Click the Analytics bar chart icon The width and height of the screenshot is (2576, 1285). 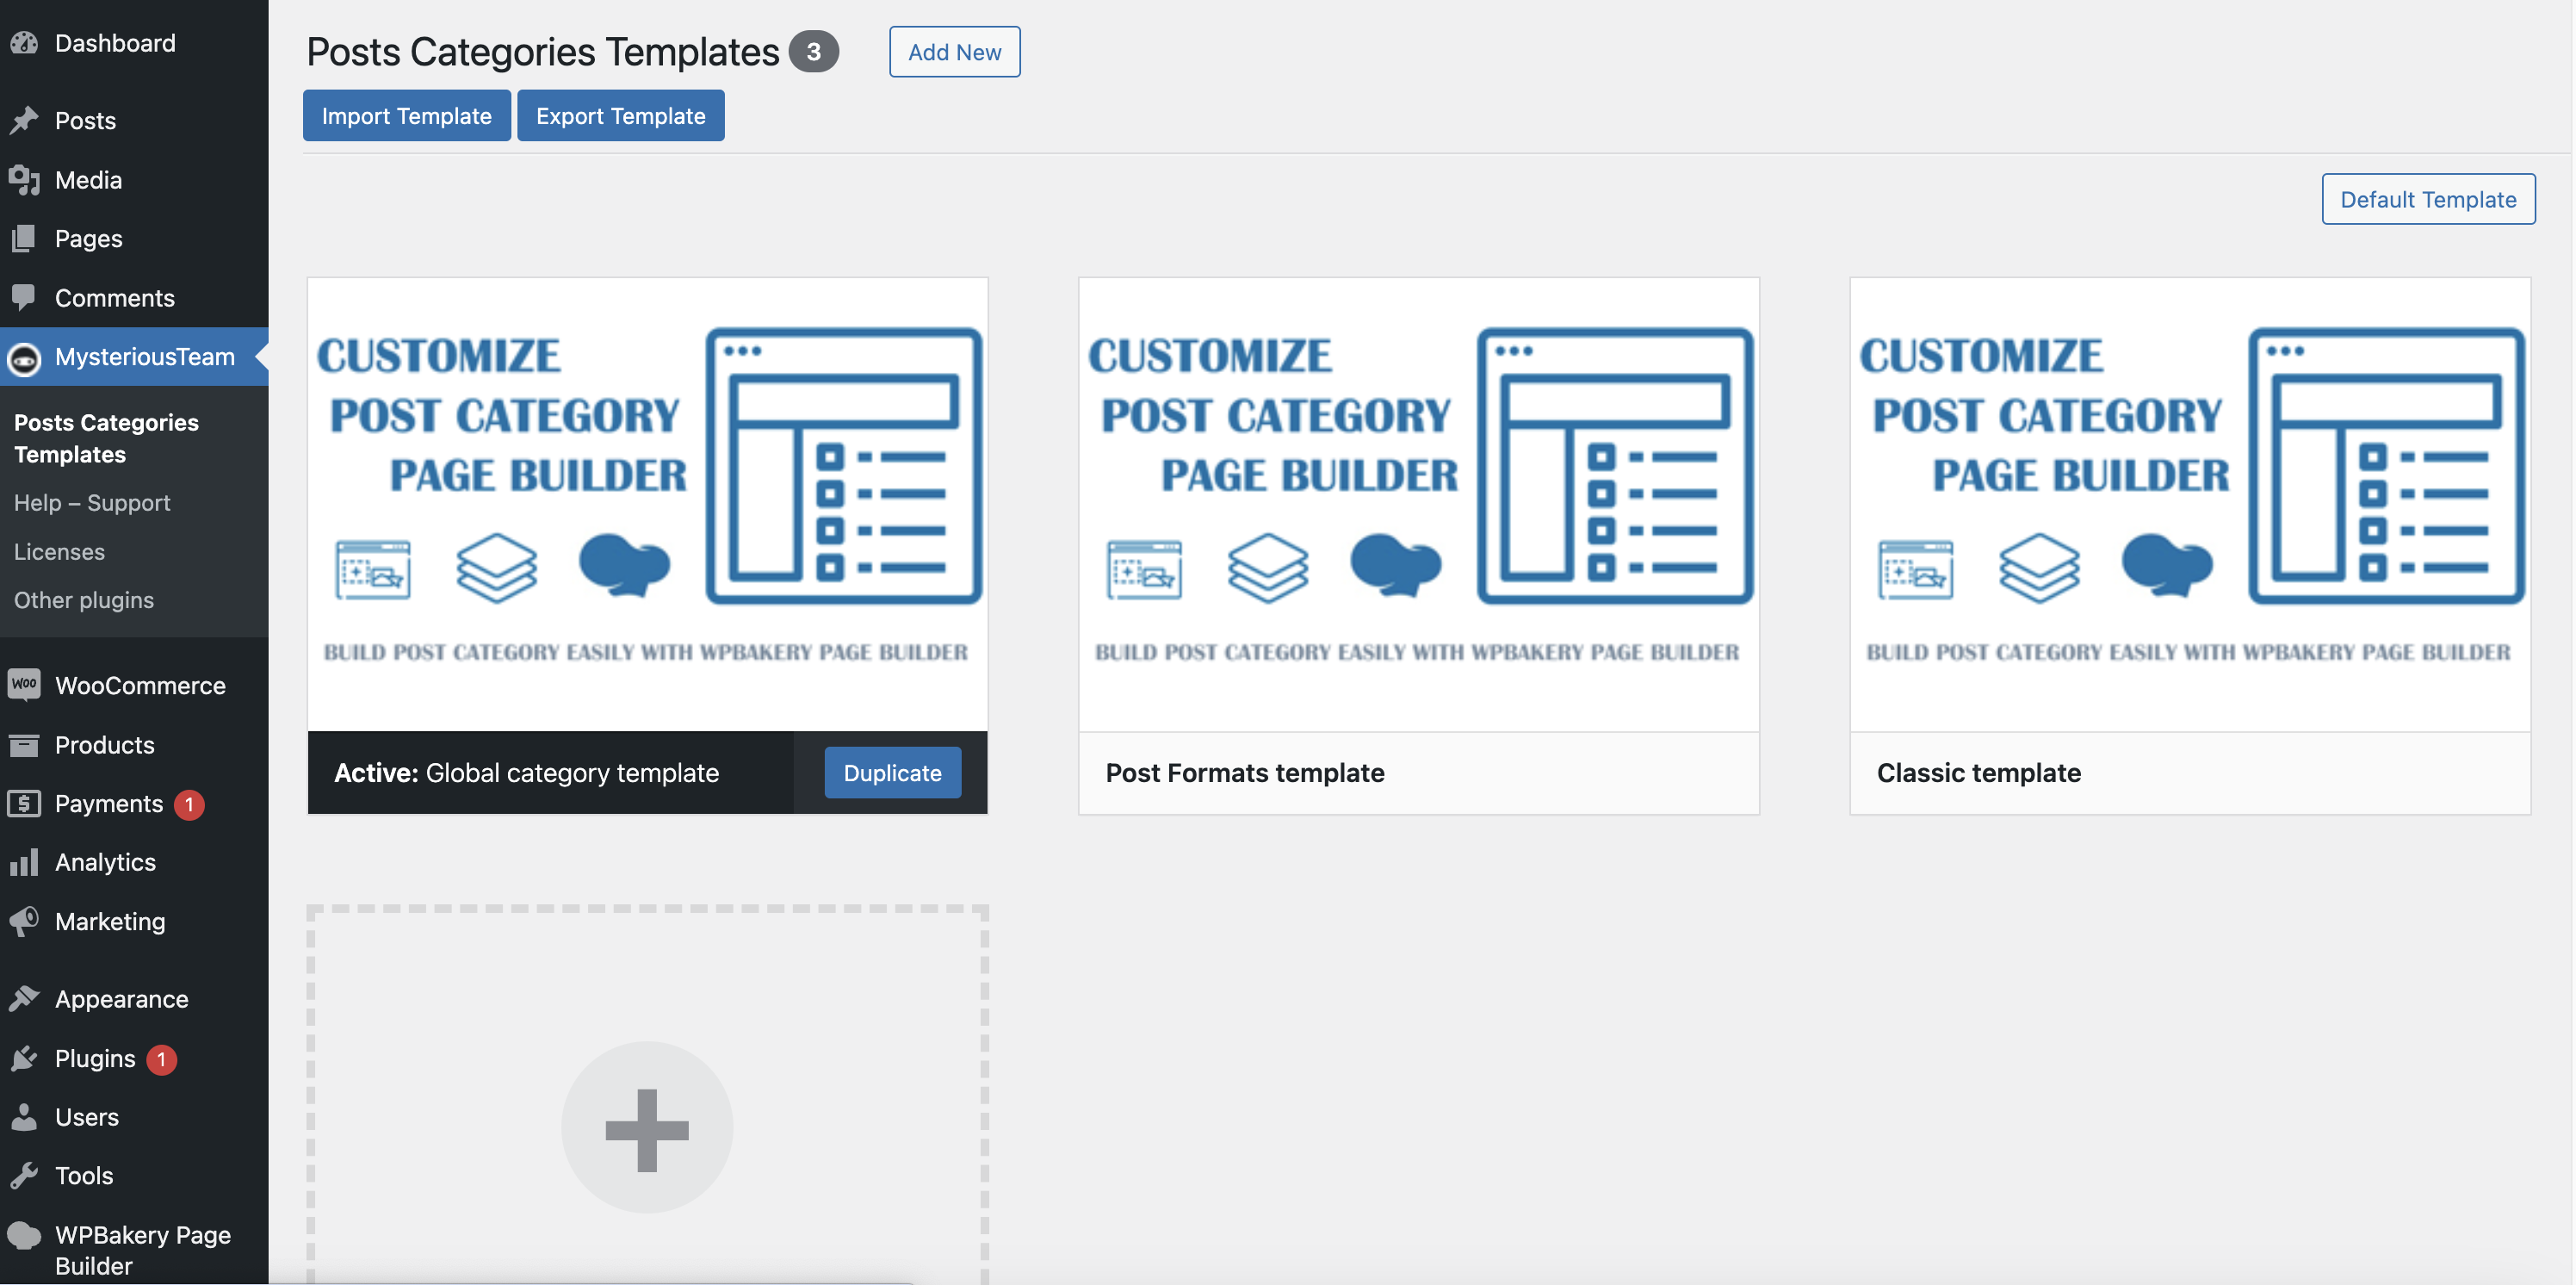pyautogui.click(x=24, y=862)
